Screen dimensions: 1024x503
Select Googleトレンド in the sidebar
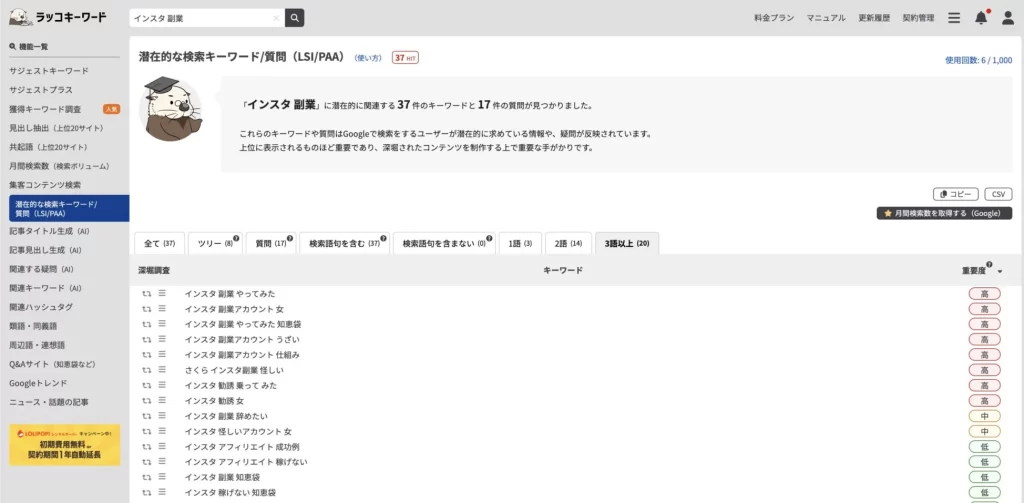pyautogui.click(x=39, y=383)
